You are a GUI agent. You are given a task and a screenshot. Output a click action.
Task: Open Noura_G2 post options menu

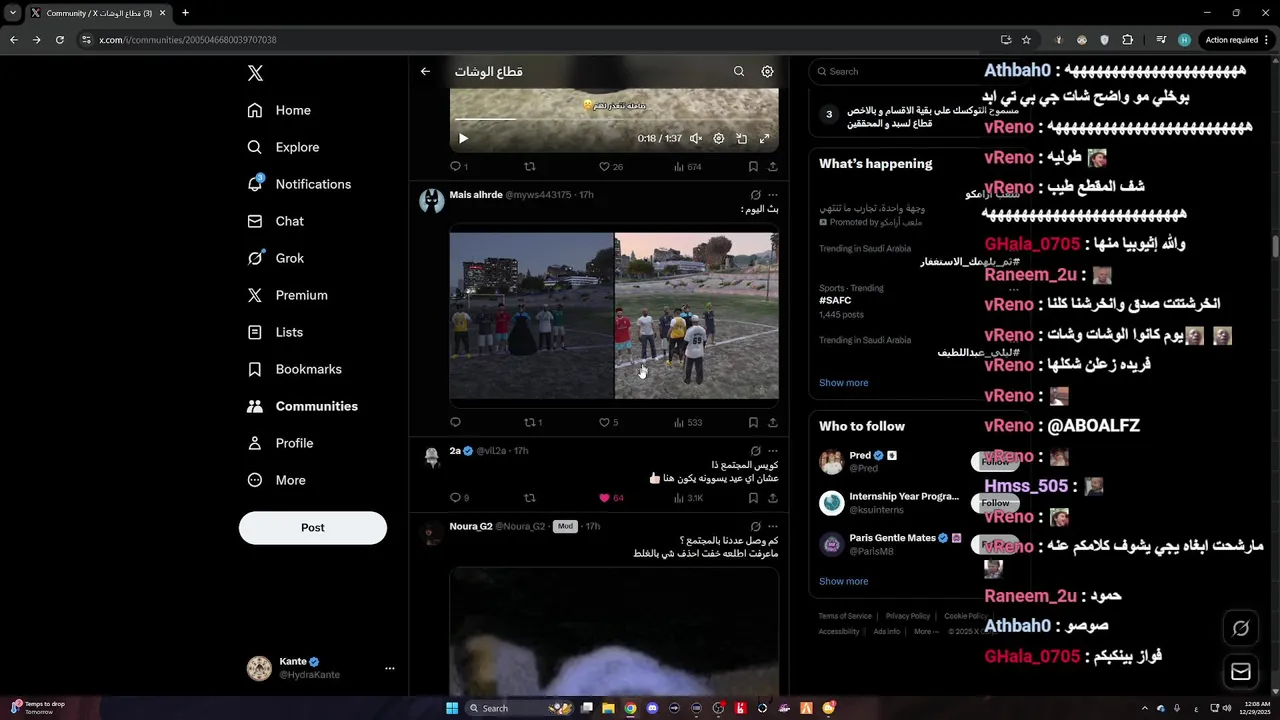[x=773, y=526]
